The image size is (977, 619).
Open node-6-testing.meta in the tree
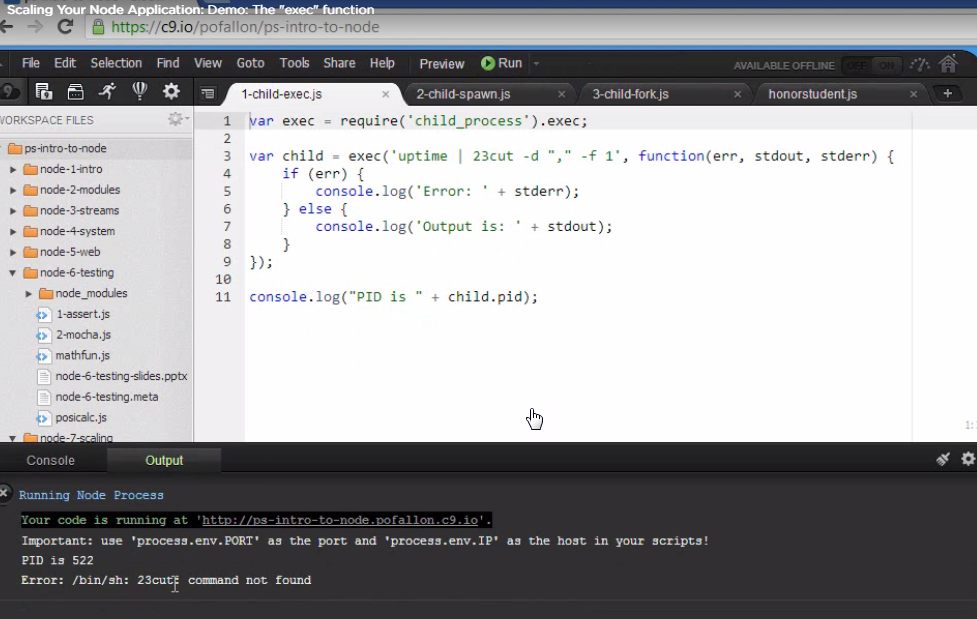tap(107, 396)
